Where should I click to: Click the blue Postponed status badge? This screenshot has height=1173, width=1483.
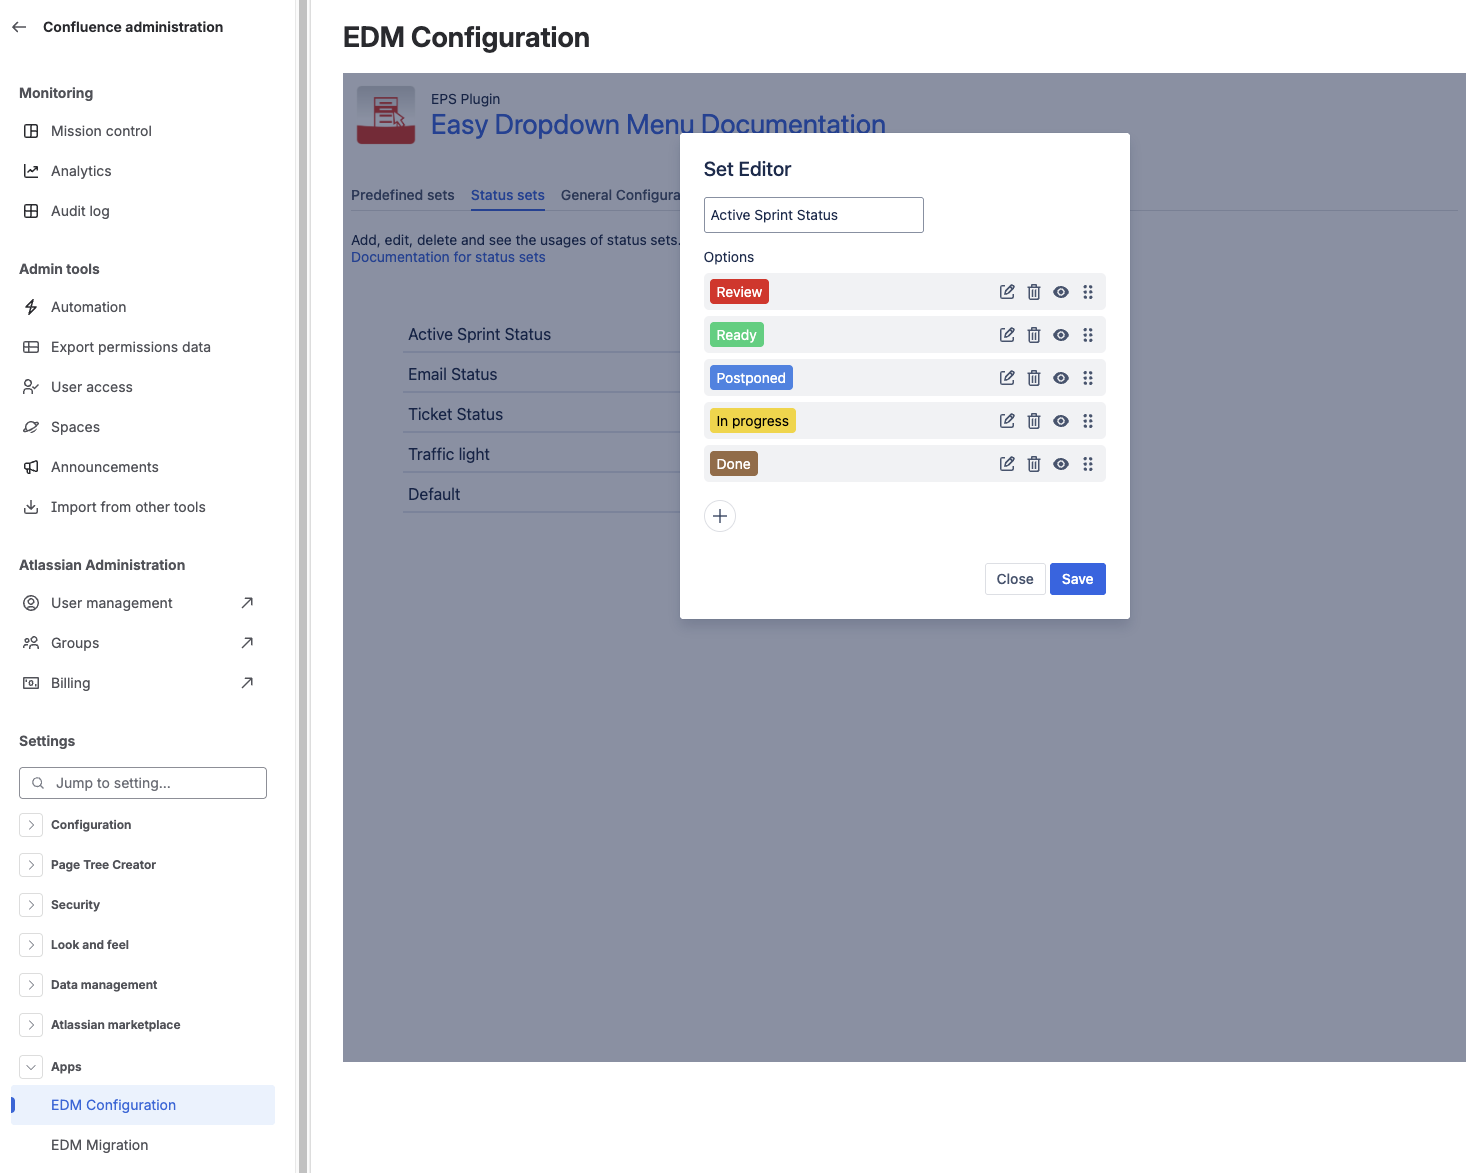click(751, 378)
